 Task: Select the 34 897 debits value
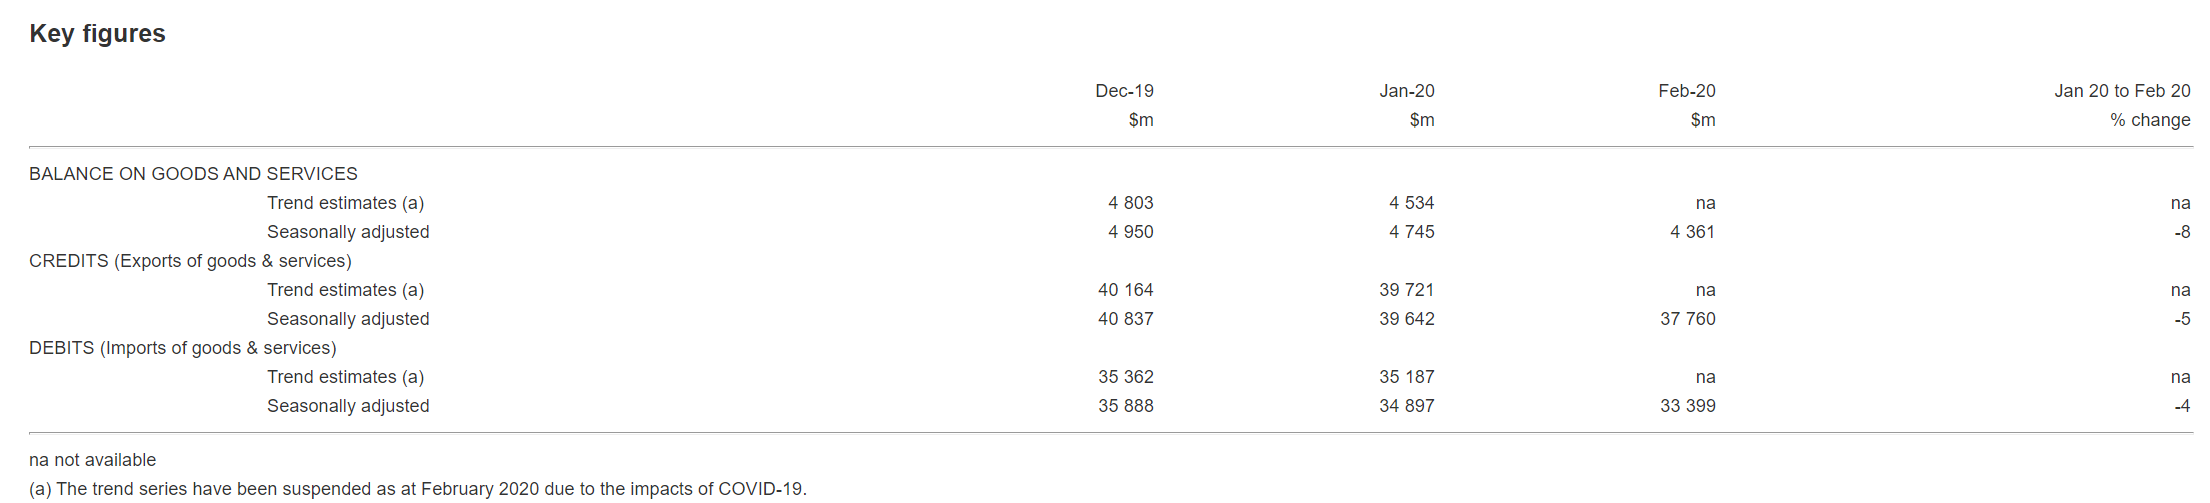(1406, 406)
